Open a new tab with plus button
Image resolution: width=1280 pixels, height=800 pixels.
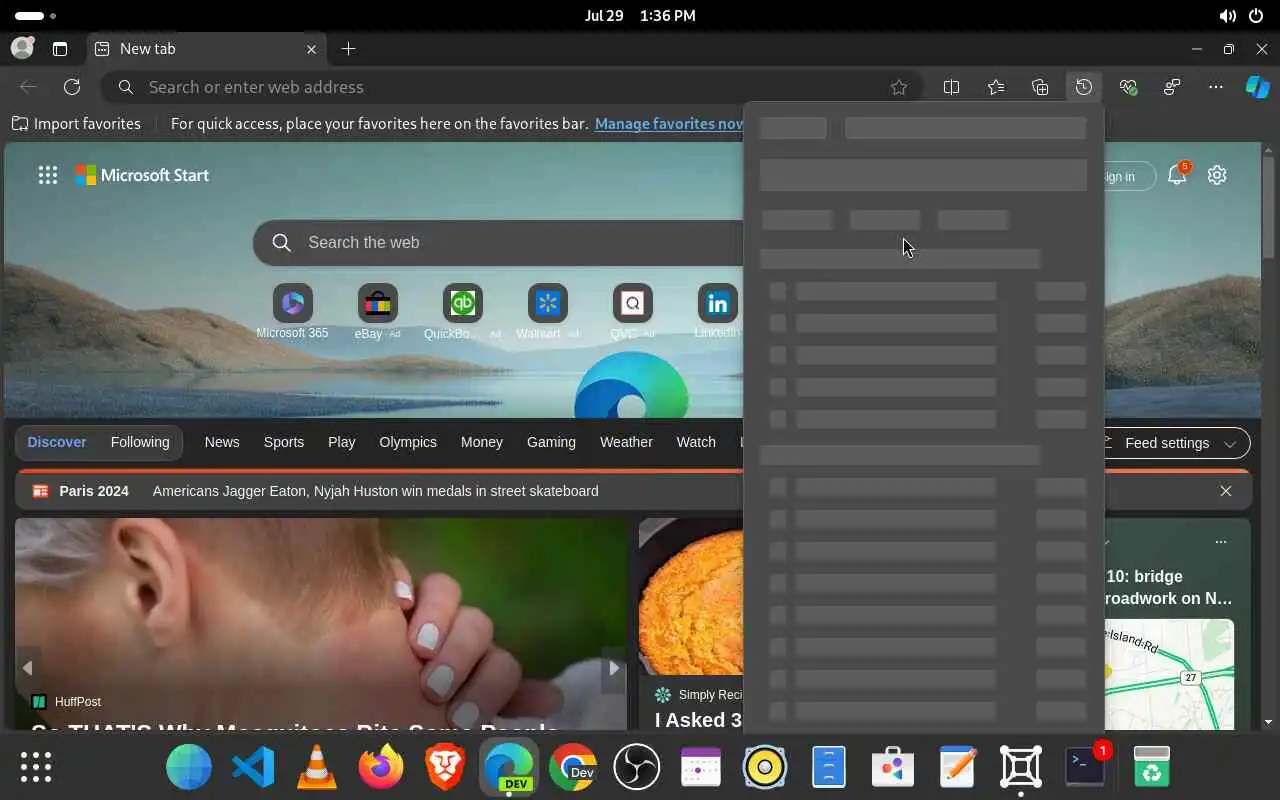[x=348, y=48]
